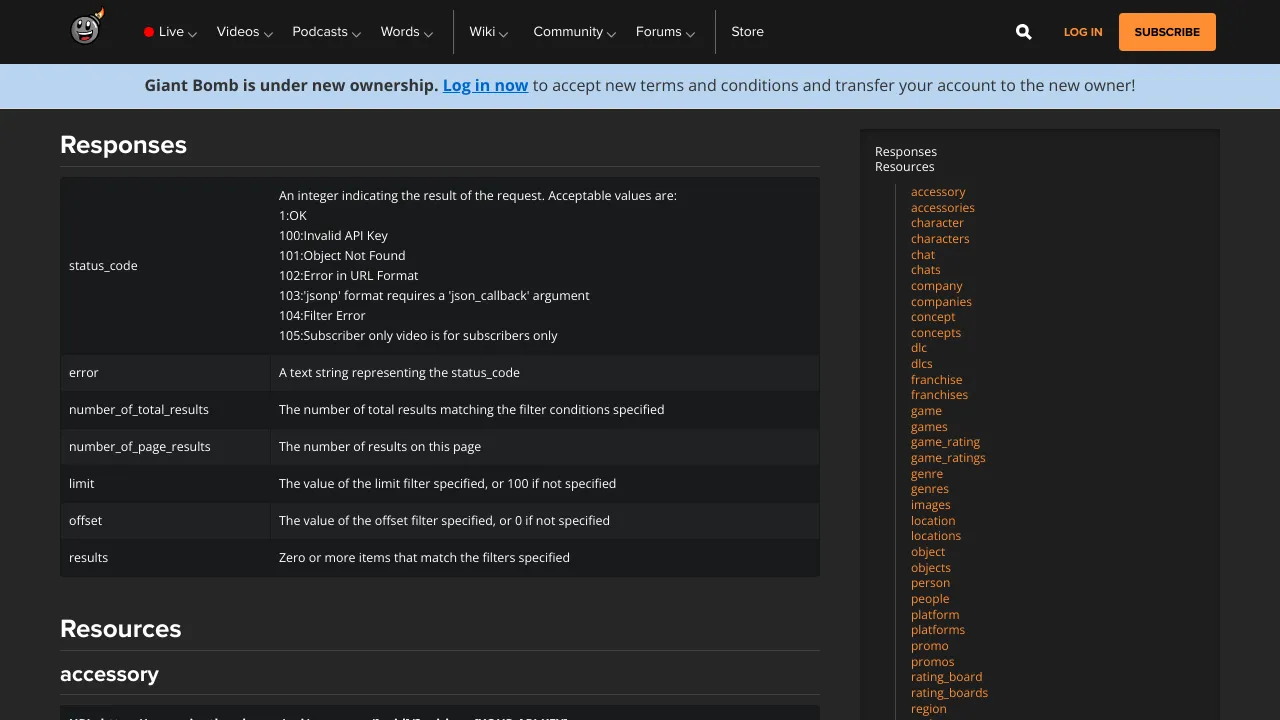
Task: Open the promo sidebar link
Action: pyautogui.click(x=930, y=646)
